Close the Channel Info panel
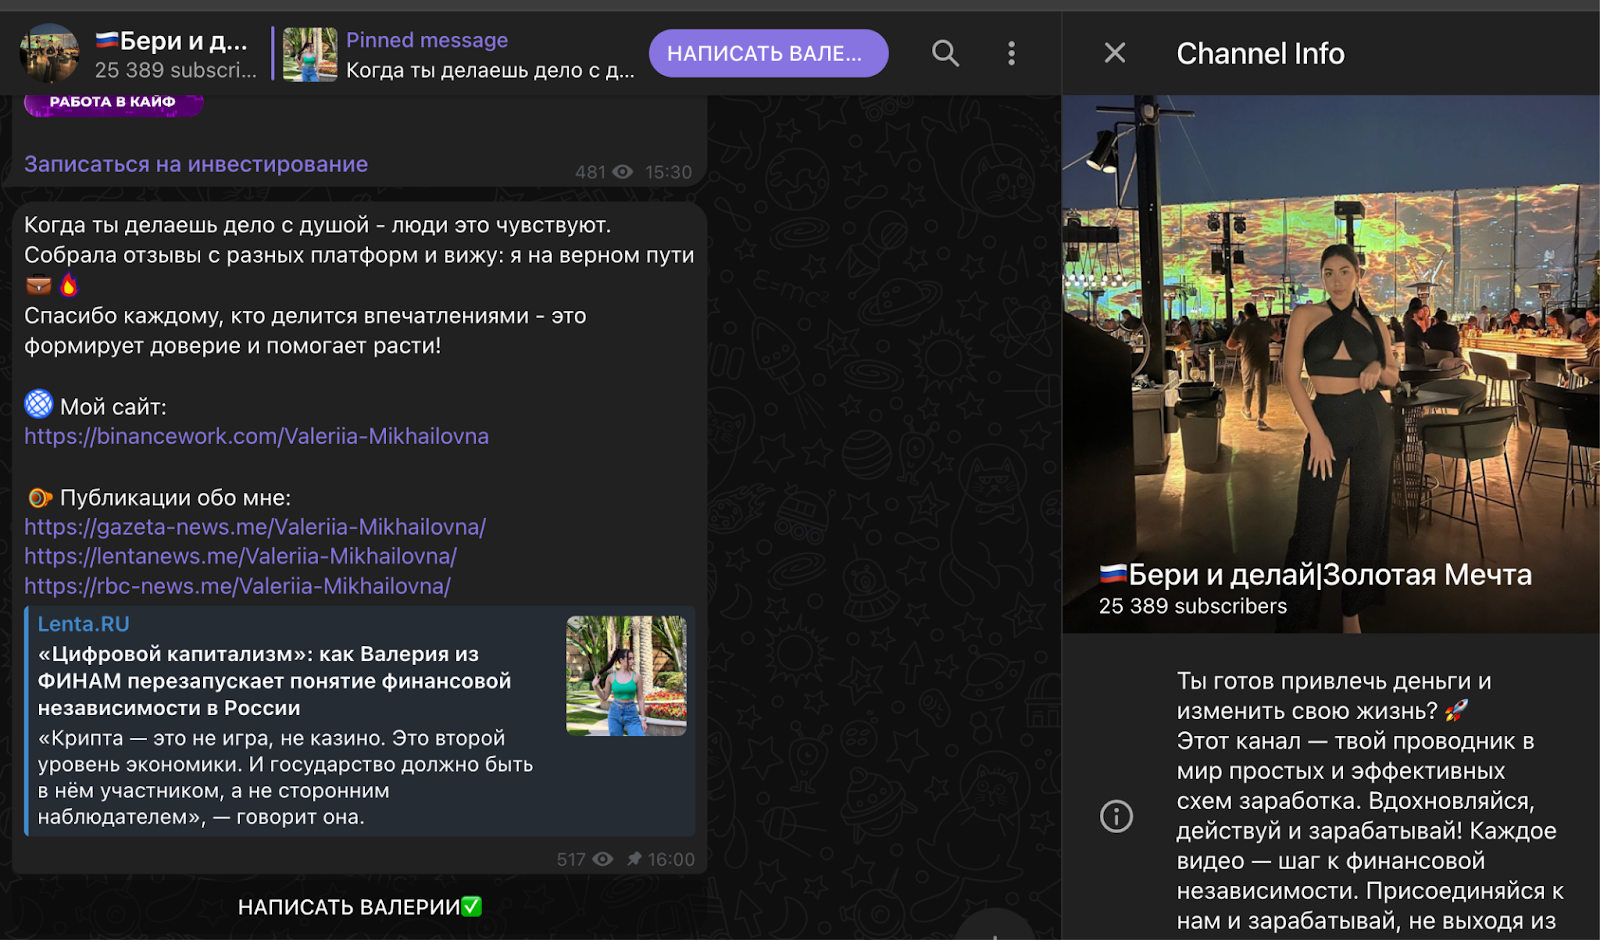This screenshot has width=1600, height=940. [1115, 53]
